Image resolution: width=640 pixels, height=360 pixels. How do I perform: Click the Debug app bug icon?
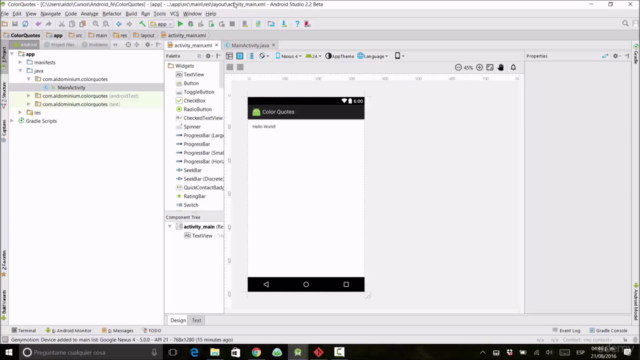pyautogui.click(x=191, y=24)
